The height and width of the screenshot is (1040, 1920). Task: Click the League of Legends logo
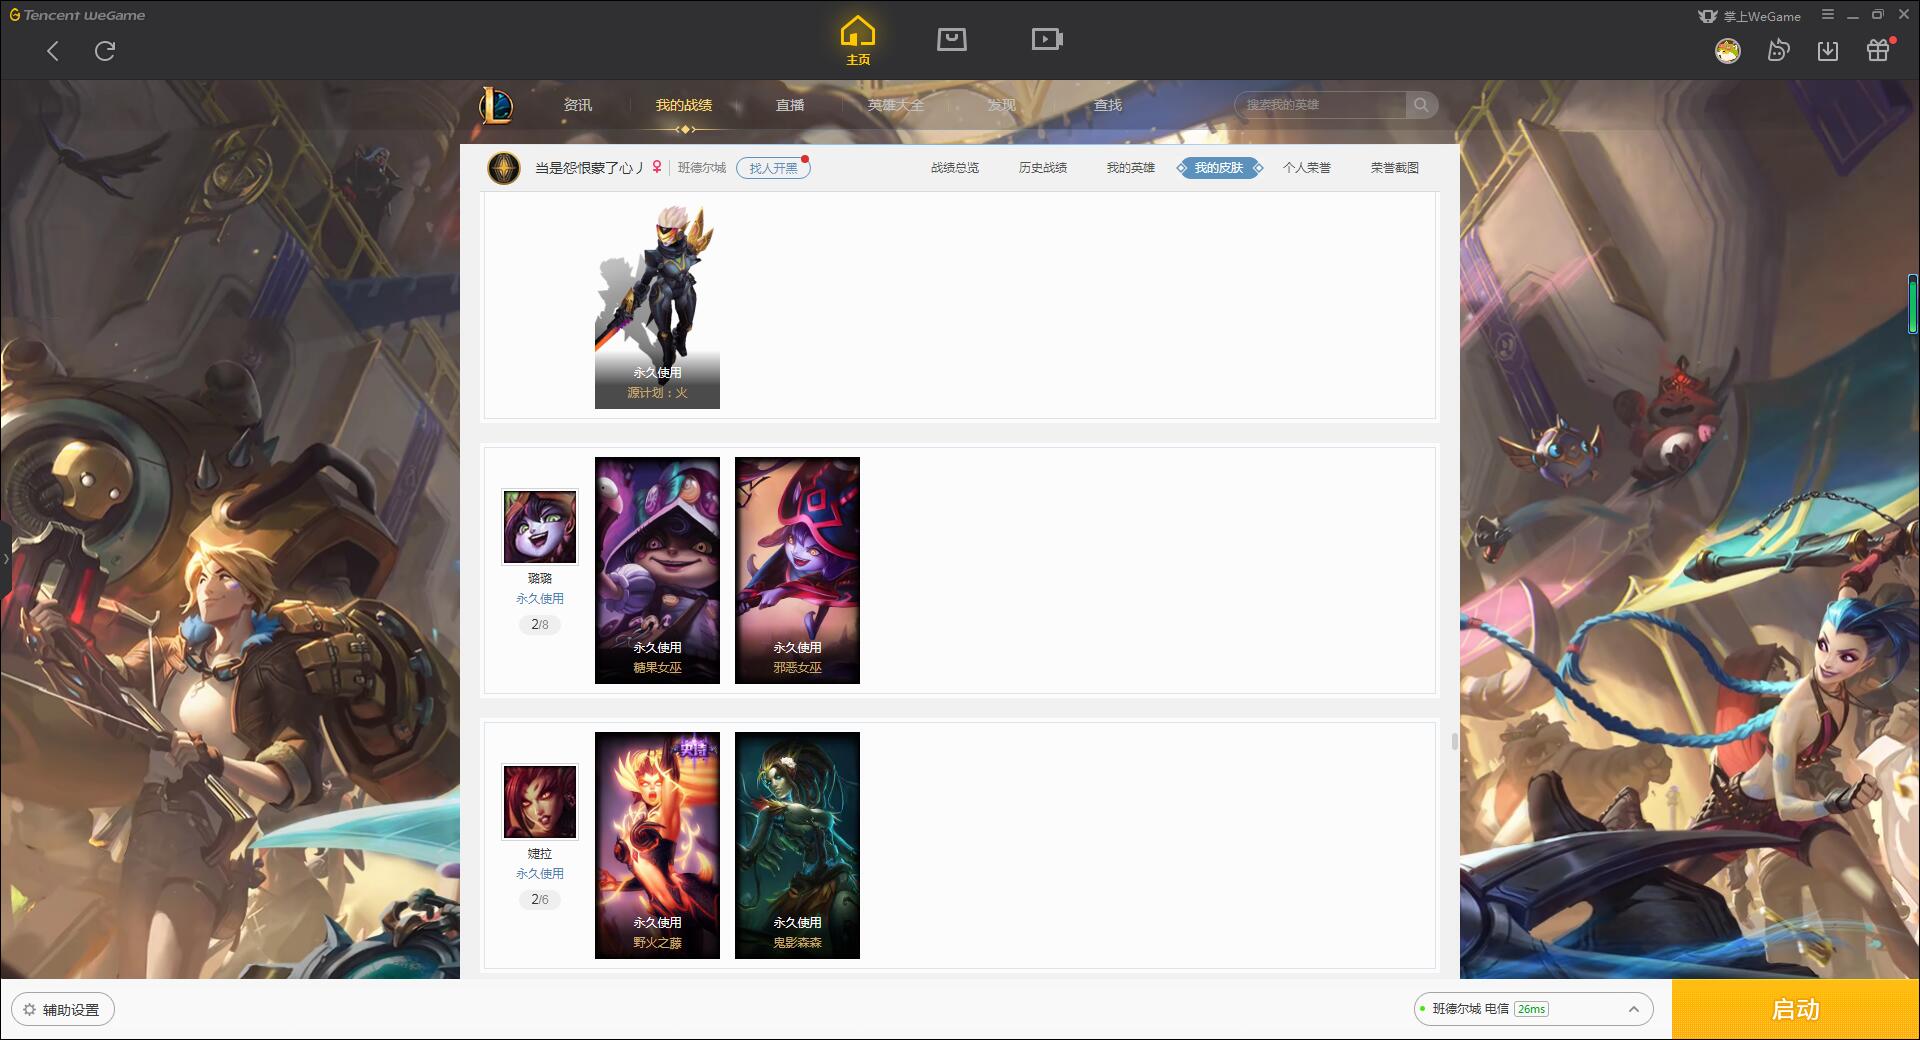click(496, 105)
